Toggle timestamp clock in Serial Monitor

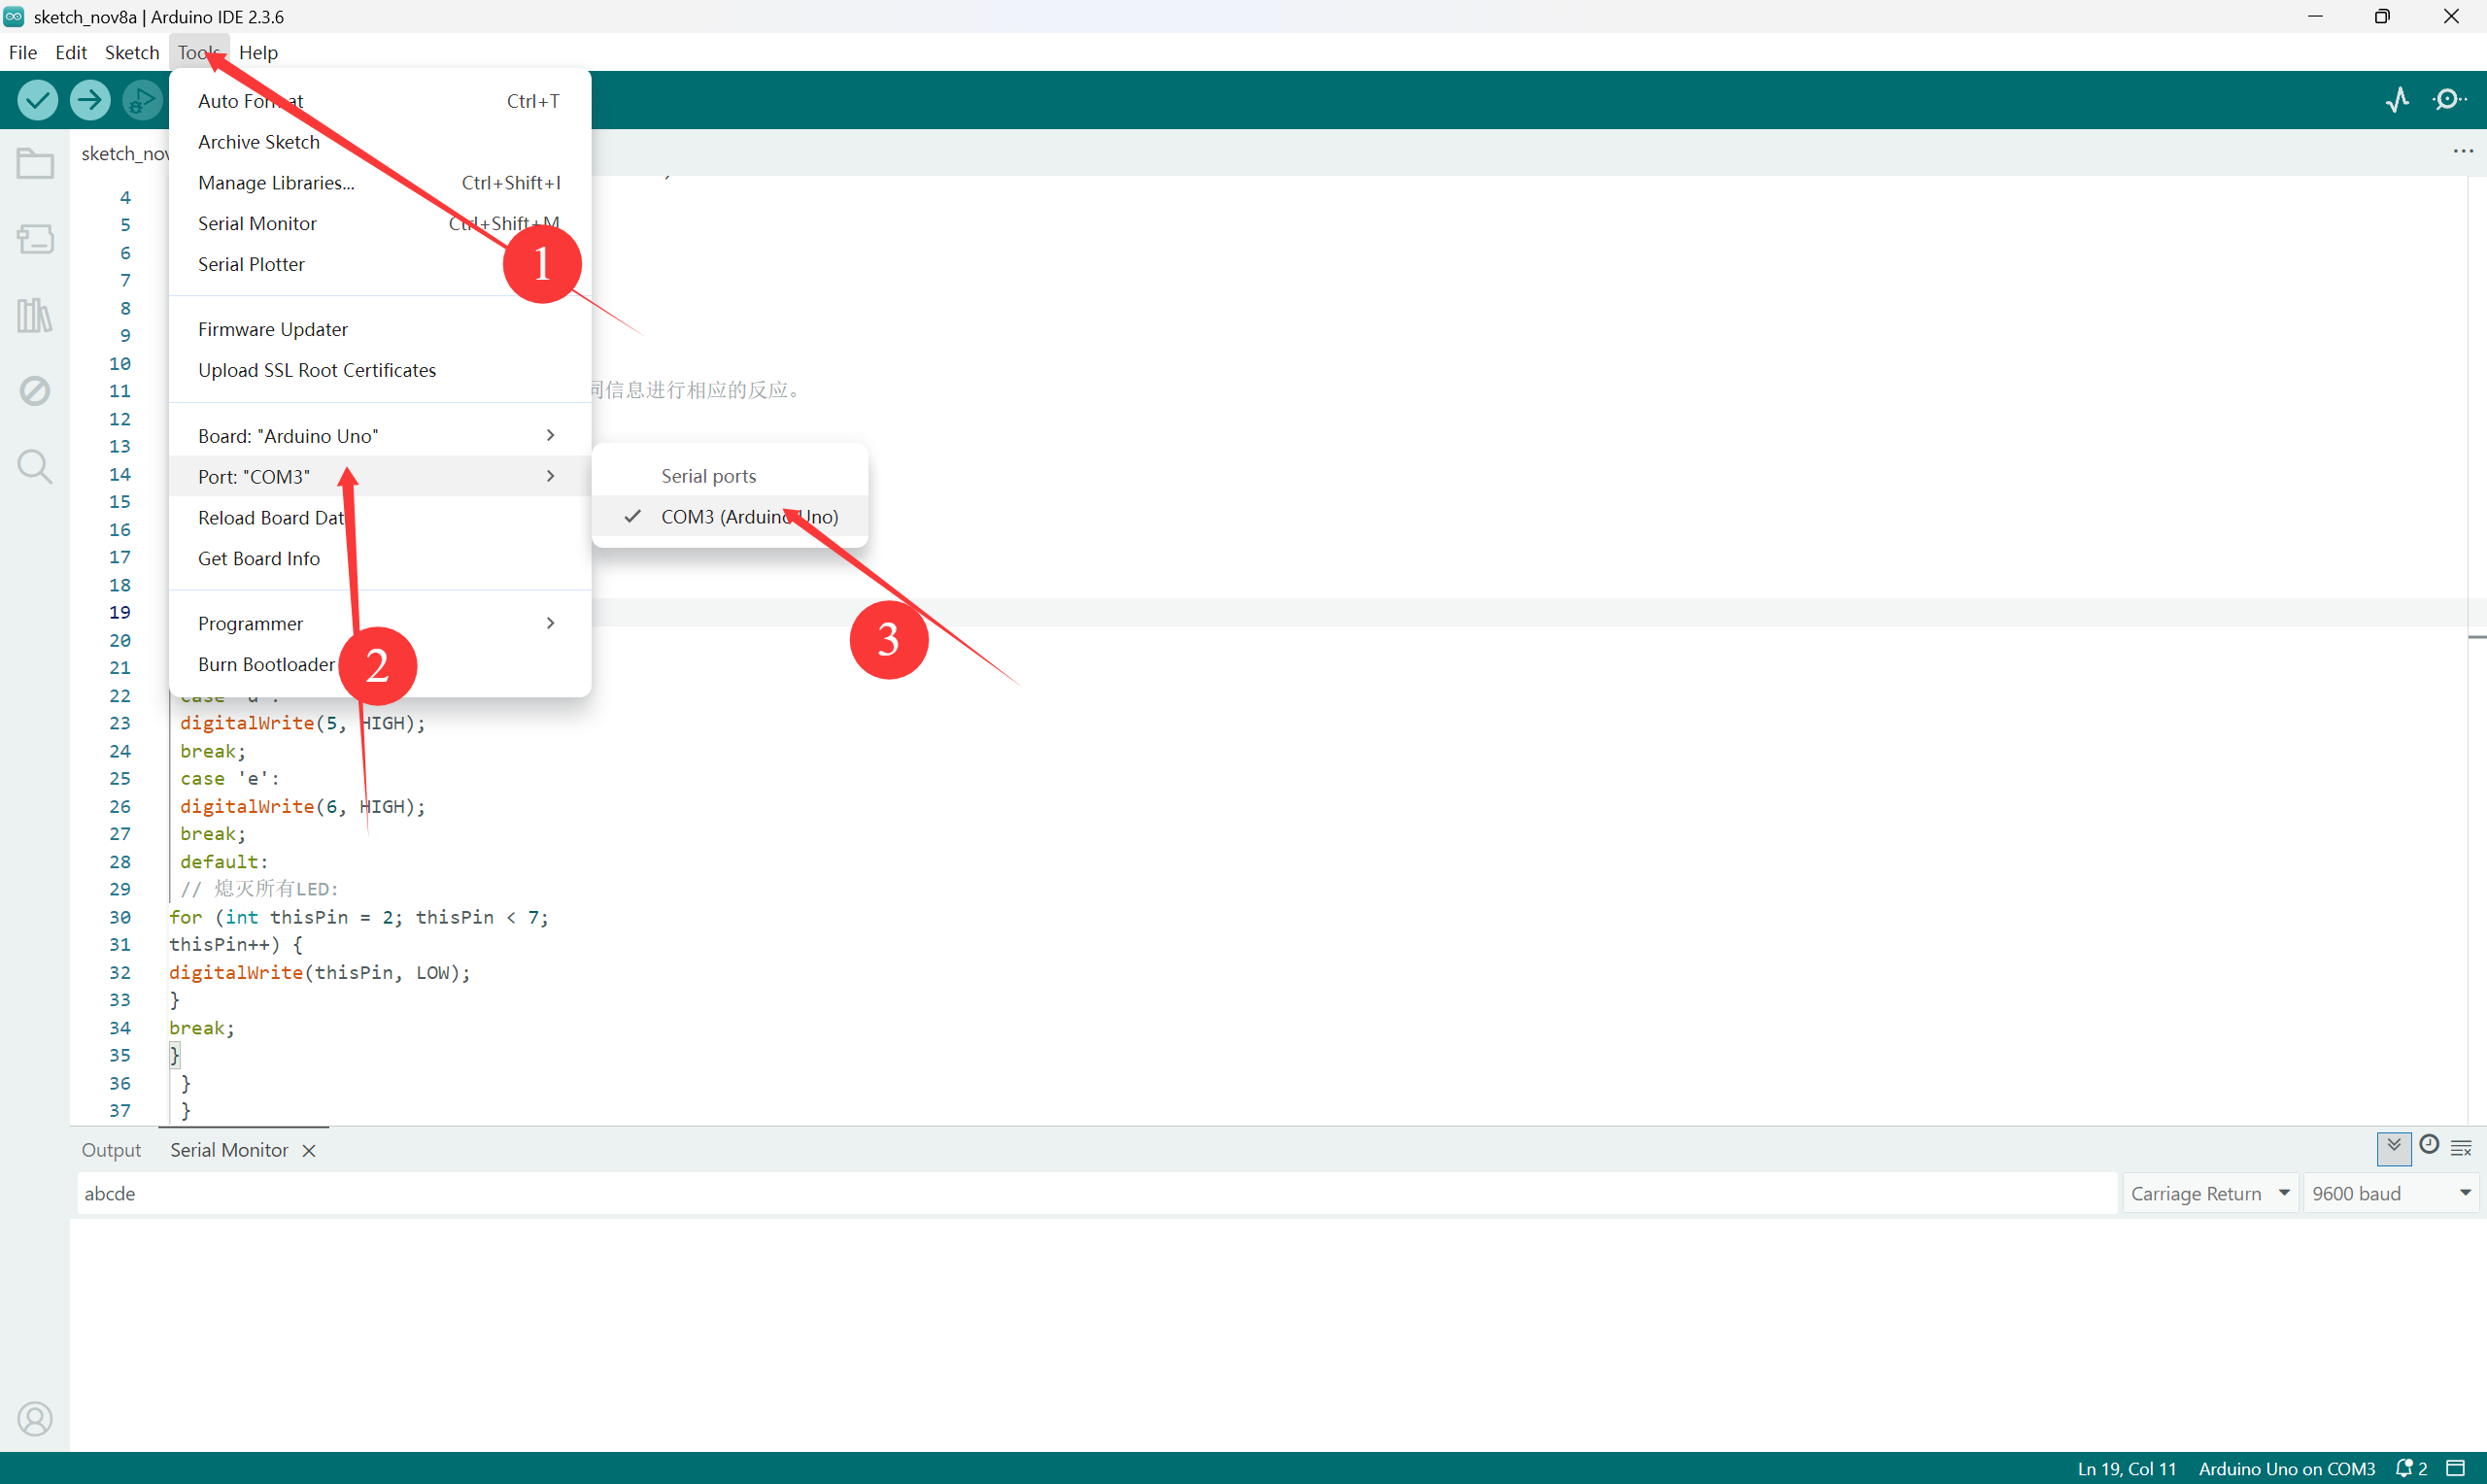tap(2428, 1146)
